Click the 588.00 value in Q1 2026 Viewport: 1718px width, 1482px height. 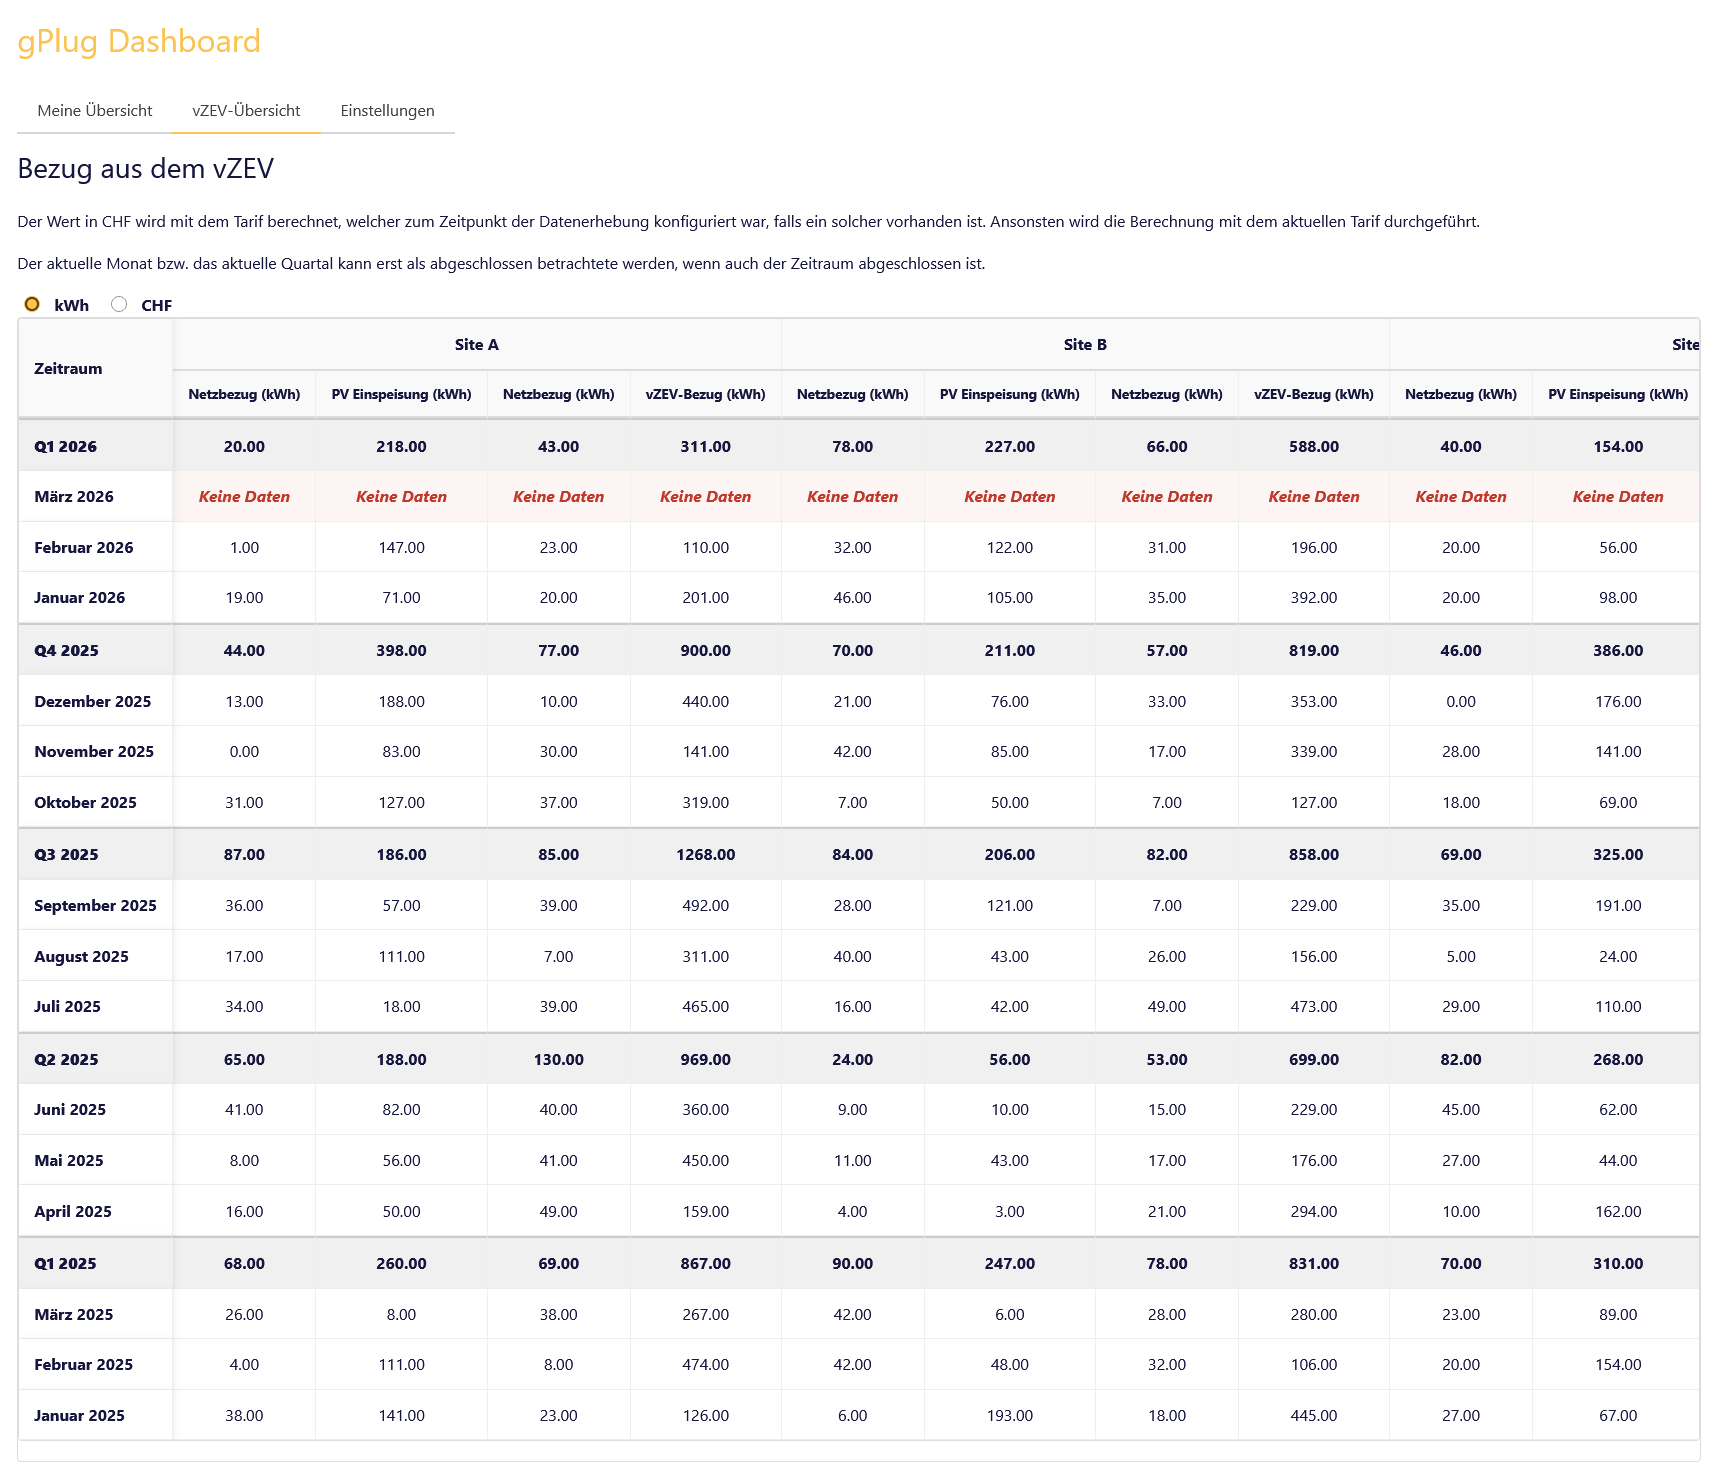click(x=1314, y=447)
